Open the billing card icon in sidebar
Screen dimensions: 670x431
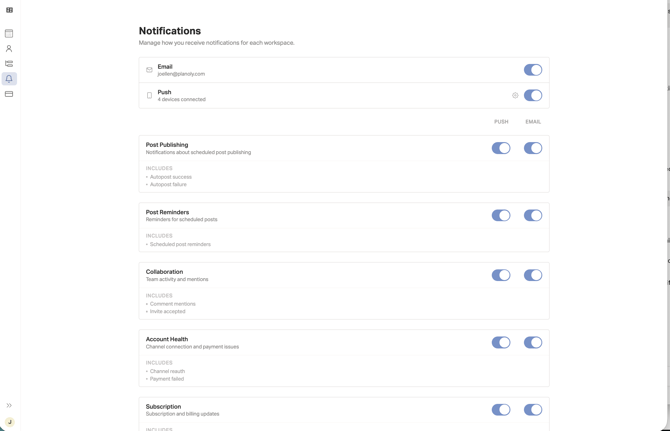click(x=9, y=94)
